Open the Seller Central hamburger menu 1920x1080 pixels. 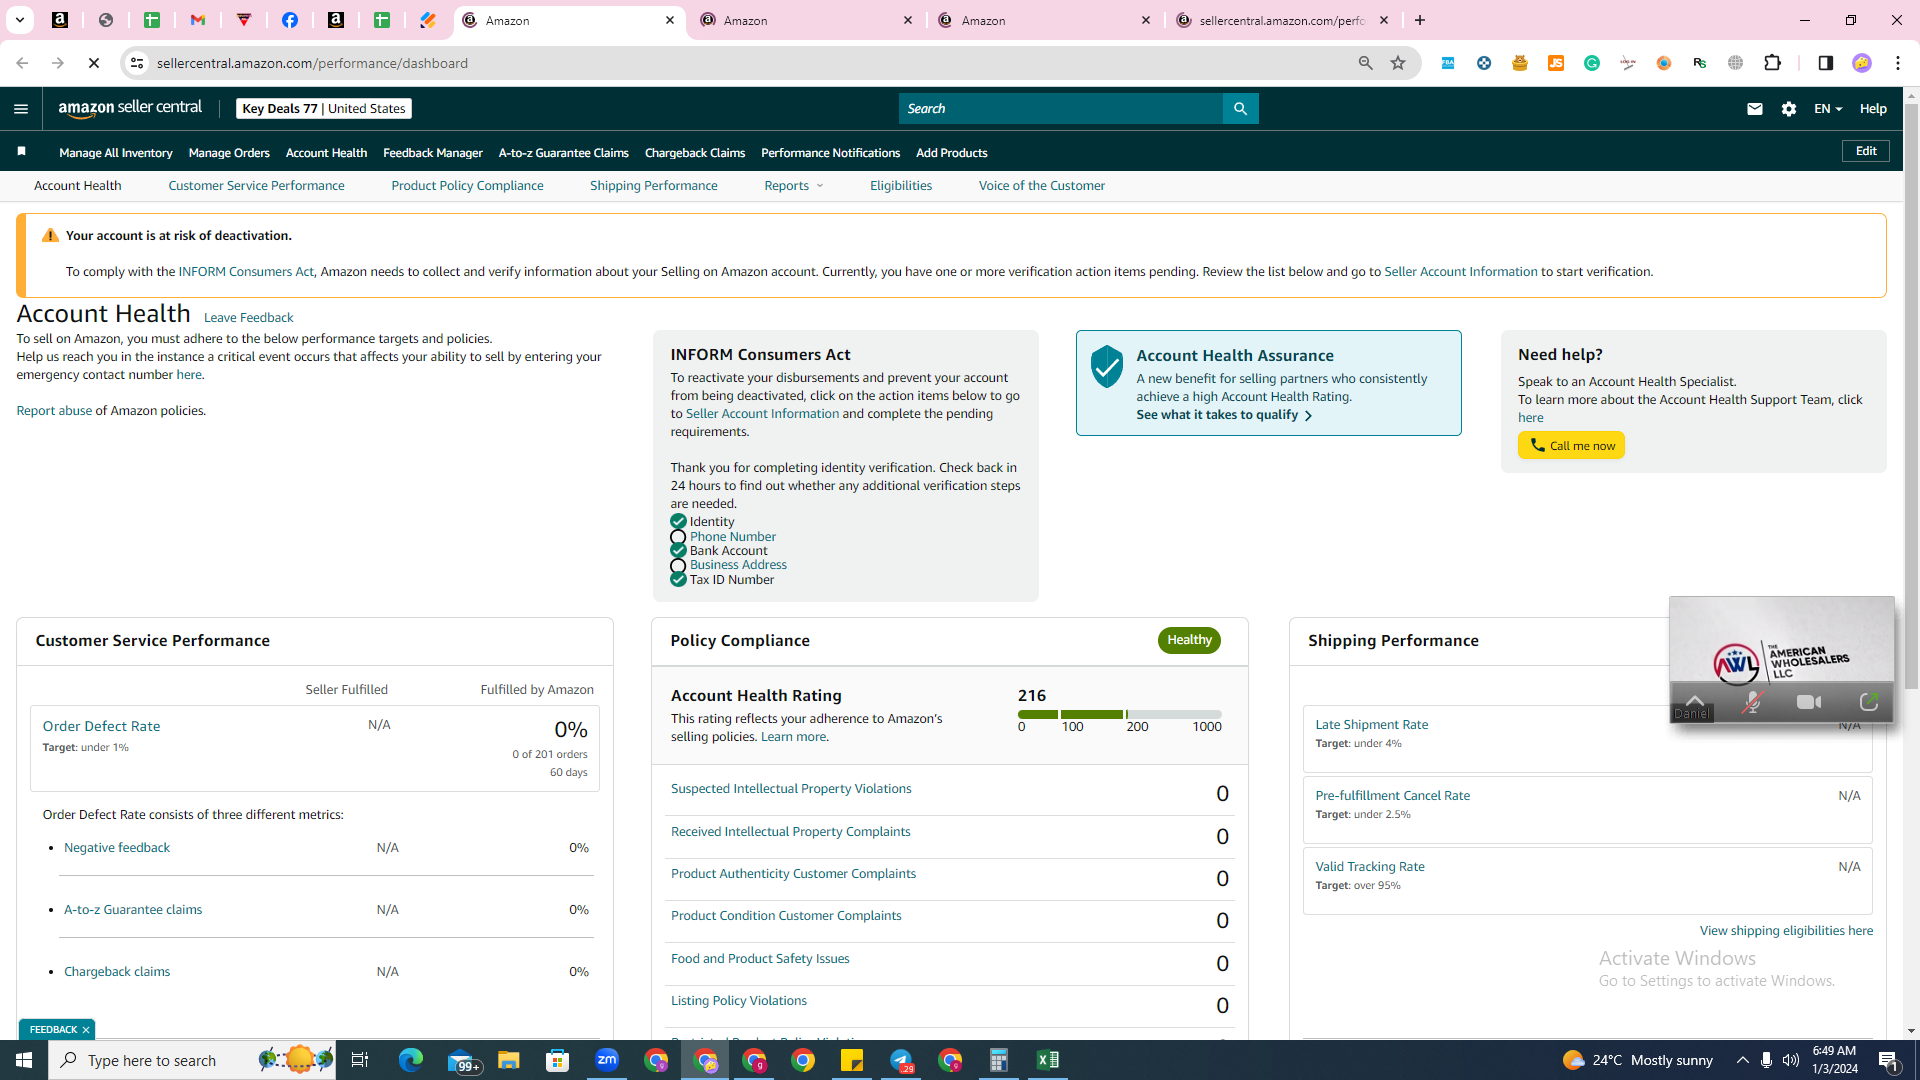tap(21, 109)
